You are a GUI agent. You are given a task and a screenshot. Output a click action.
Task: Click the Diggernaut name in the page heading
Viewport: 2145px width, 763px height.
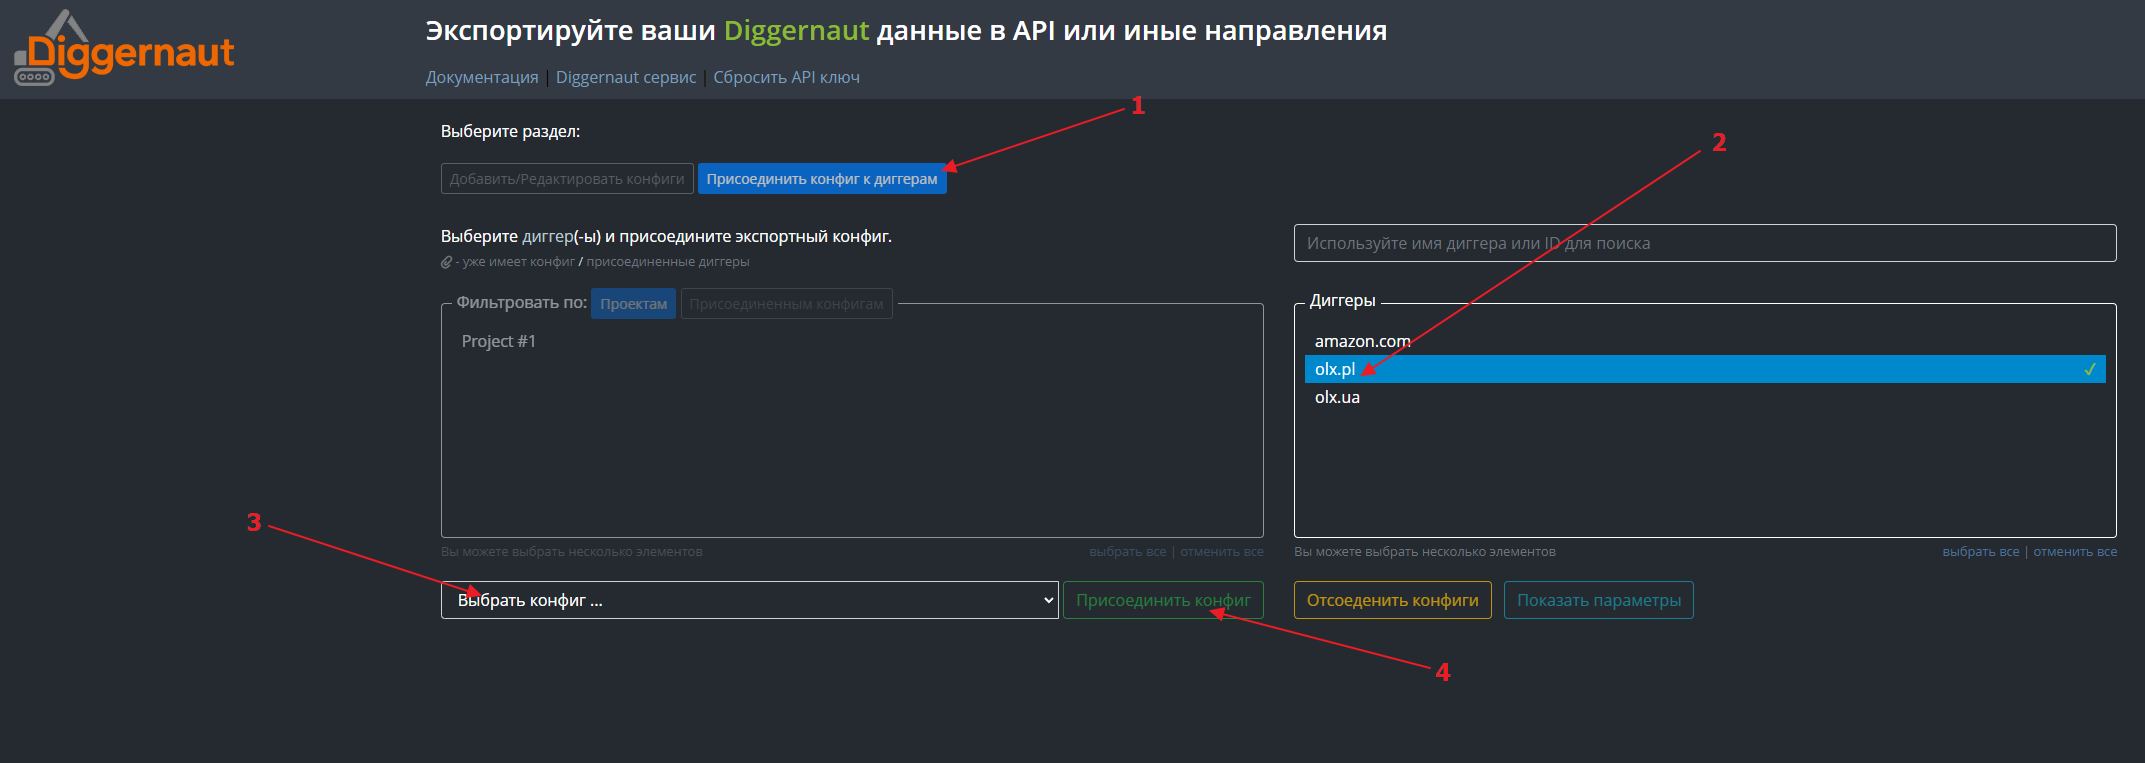[797, 31]
